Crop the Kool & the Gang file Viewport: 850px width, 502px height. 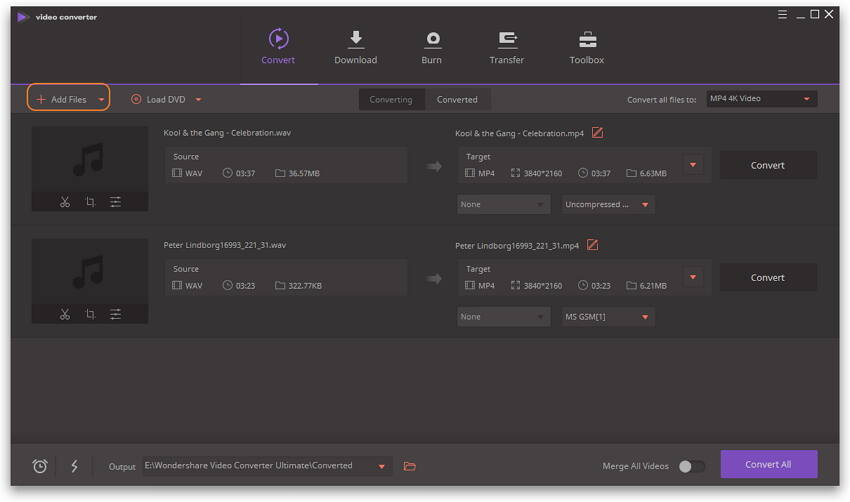tap(91, 202)
